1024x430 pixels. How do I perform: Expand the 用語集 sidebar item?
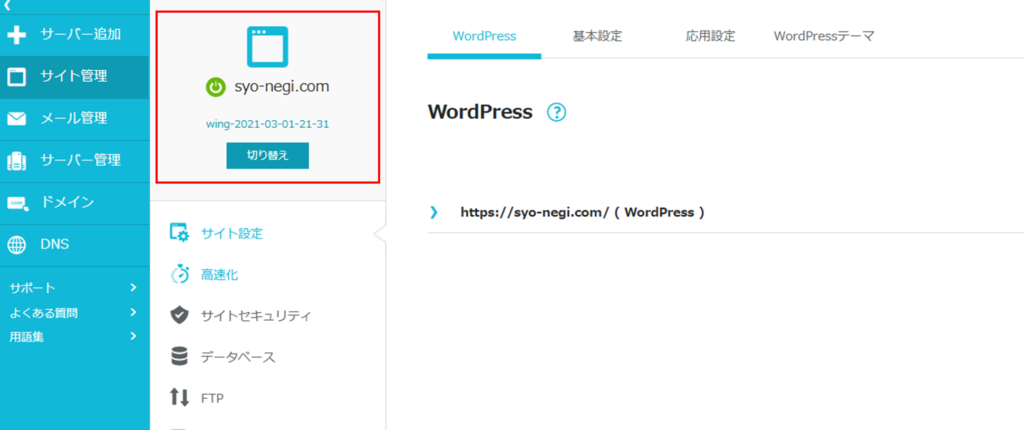tap(133, 337)
